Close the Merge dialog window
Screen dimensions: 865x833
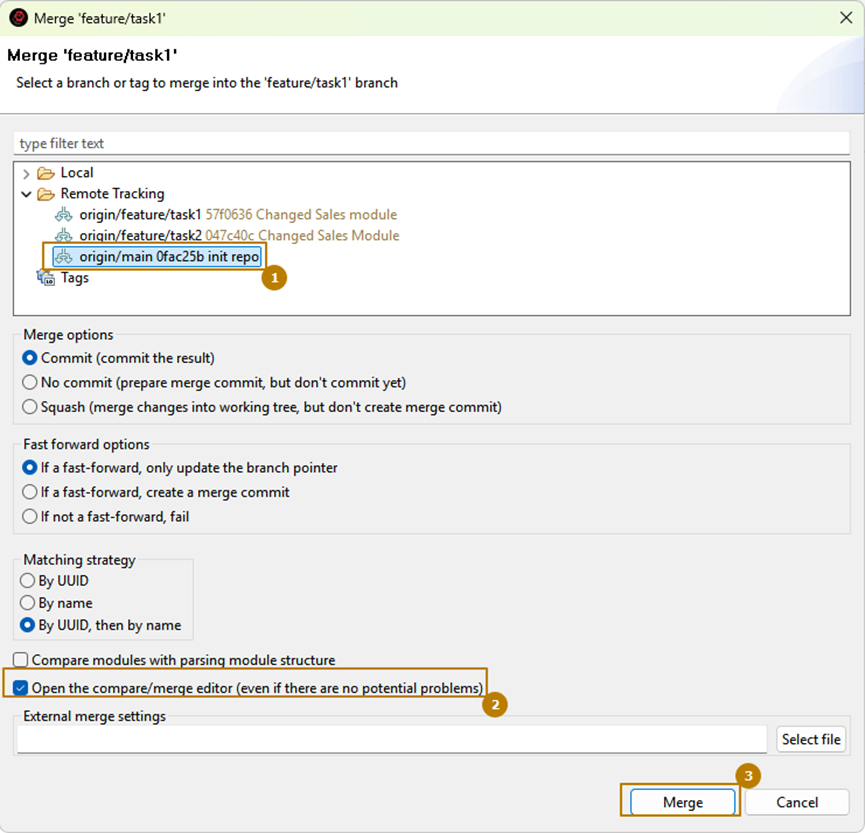click(845, 17)
